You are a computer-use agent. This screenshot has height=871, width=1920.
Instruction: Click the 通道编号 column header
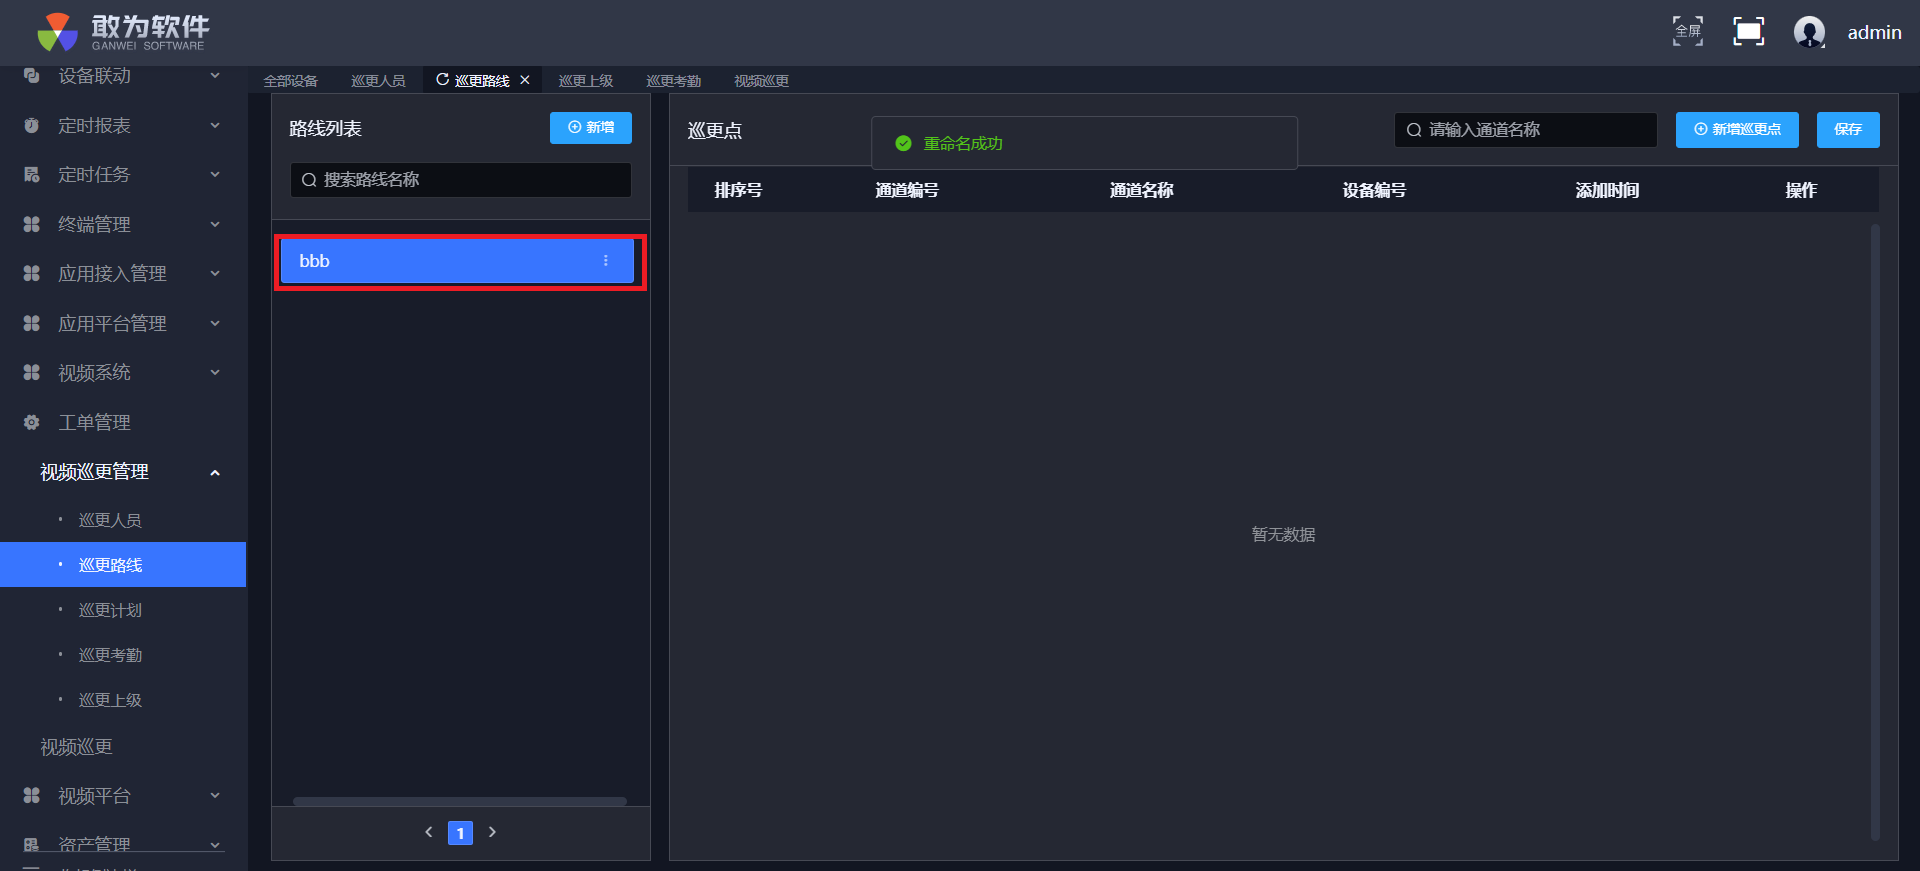tap(907, 191)
